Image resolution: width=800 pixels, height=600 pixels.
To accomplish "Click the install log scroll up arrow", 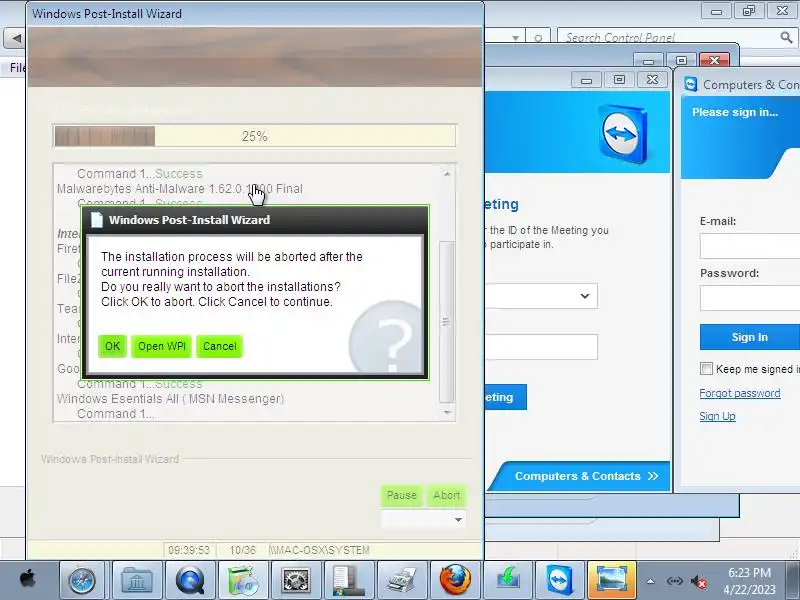I will point(447,174).
